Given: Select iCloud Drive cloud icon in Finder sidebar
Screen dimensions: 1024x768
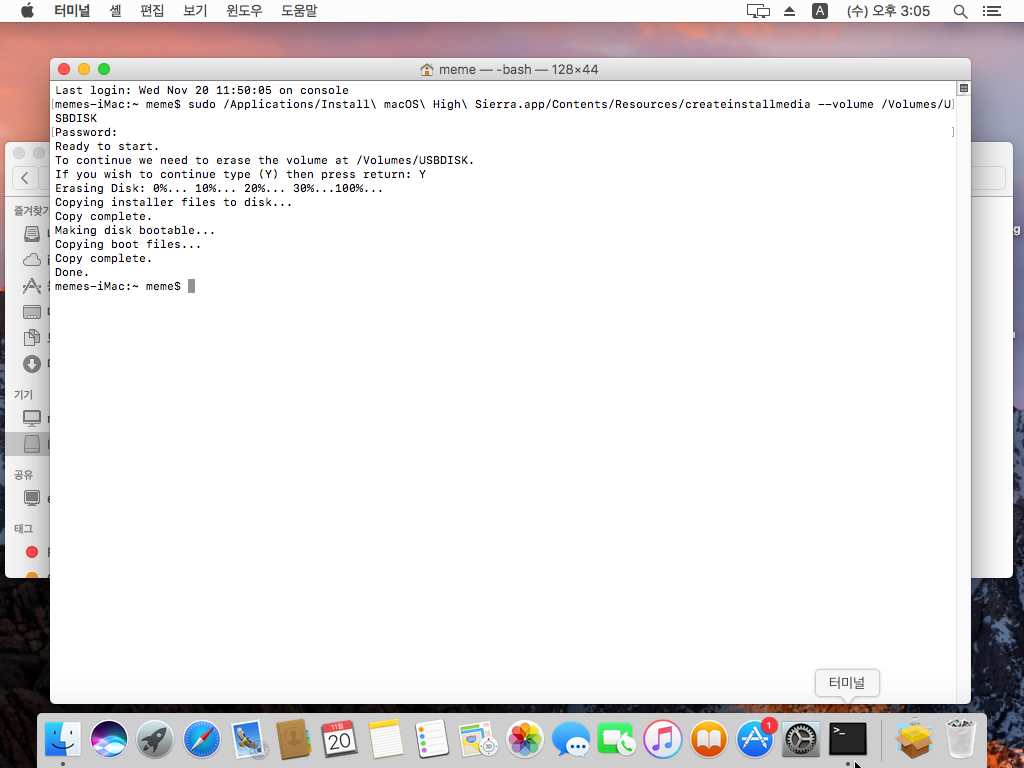Looking at the screenshot, I should coord(32,260).
